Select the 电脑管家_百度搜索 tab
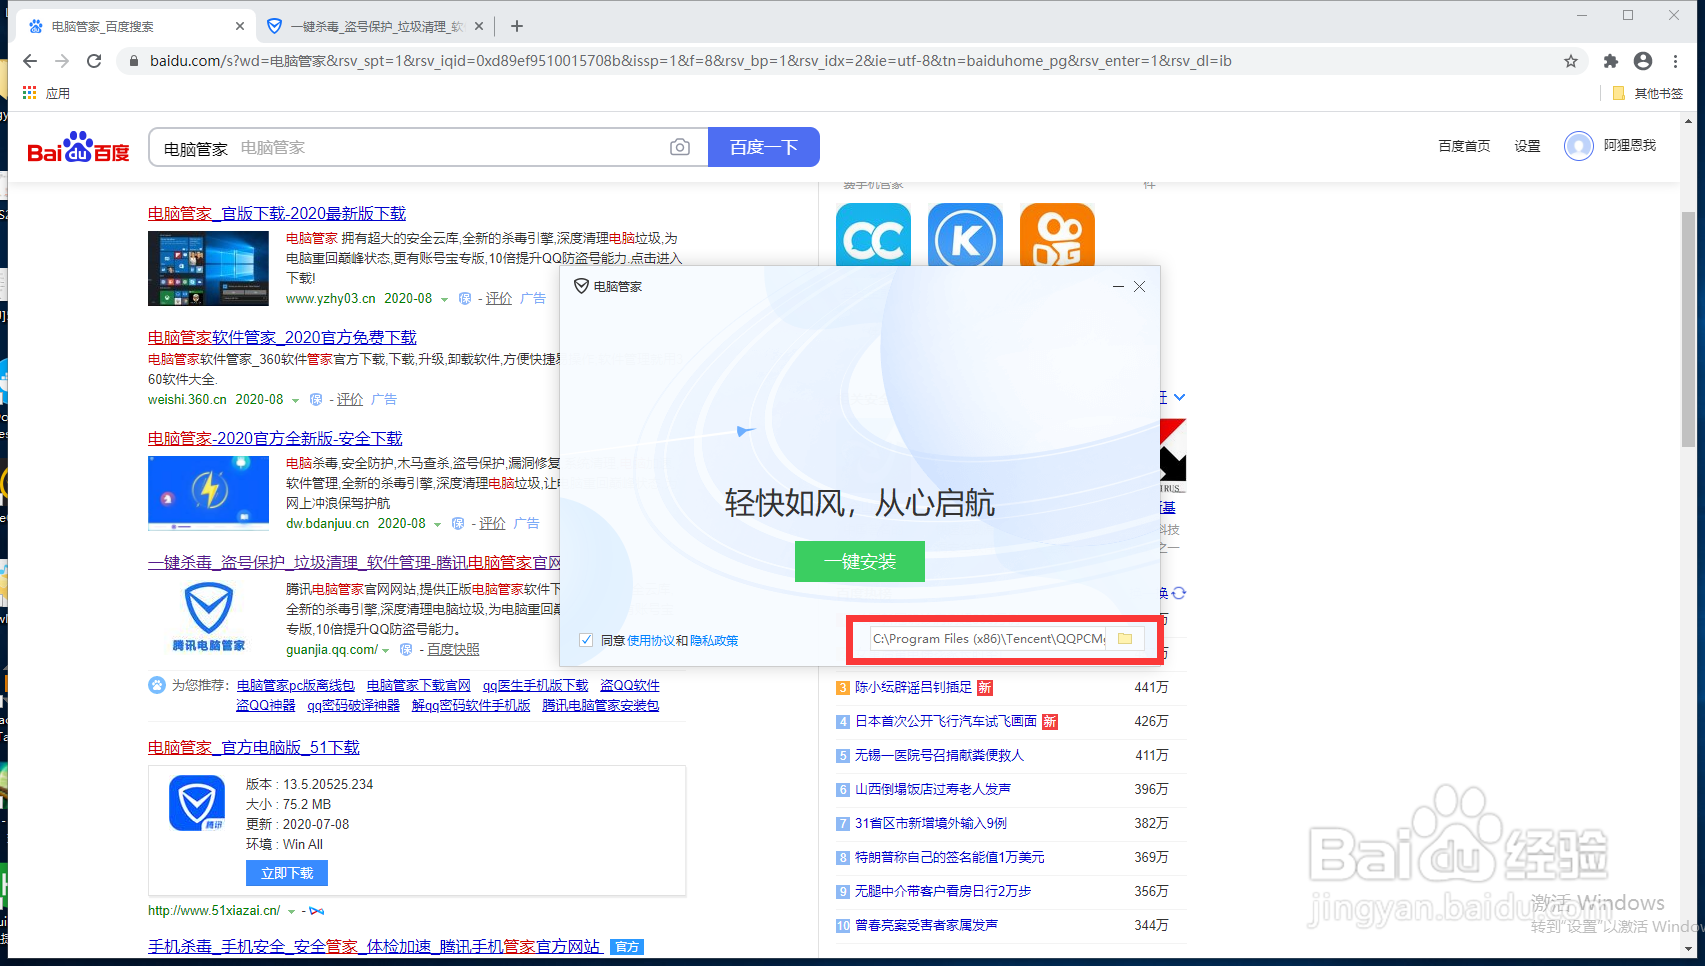This screenshot has height=966, width=1705. [130, 26]
